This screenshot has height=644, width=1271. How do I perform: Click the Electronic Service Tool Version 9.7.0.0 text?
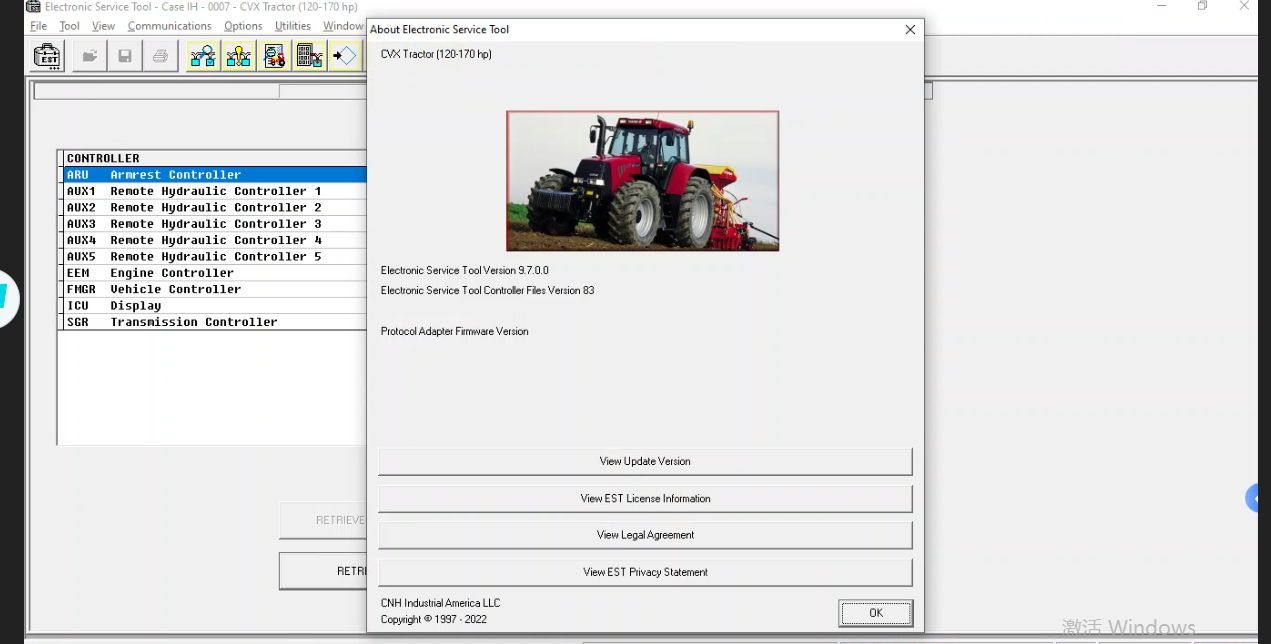[x=465, y=270]
